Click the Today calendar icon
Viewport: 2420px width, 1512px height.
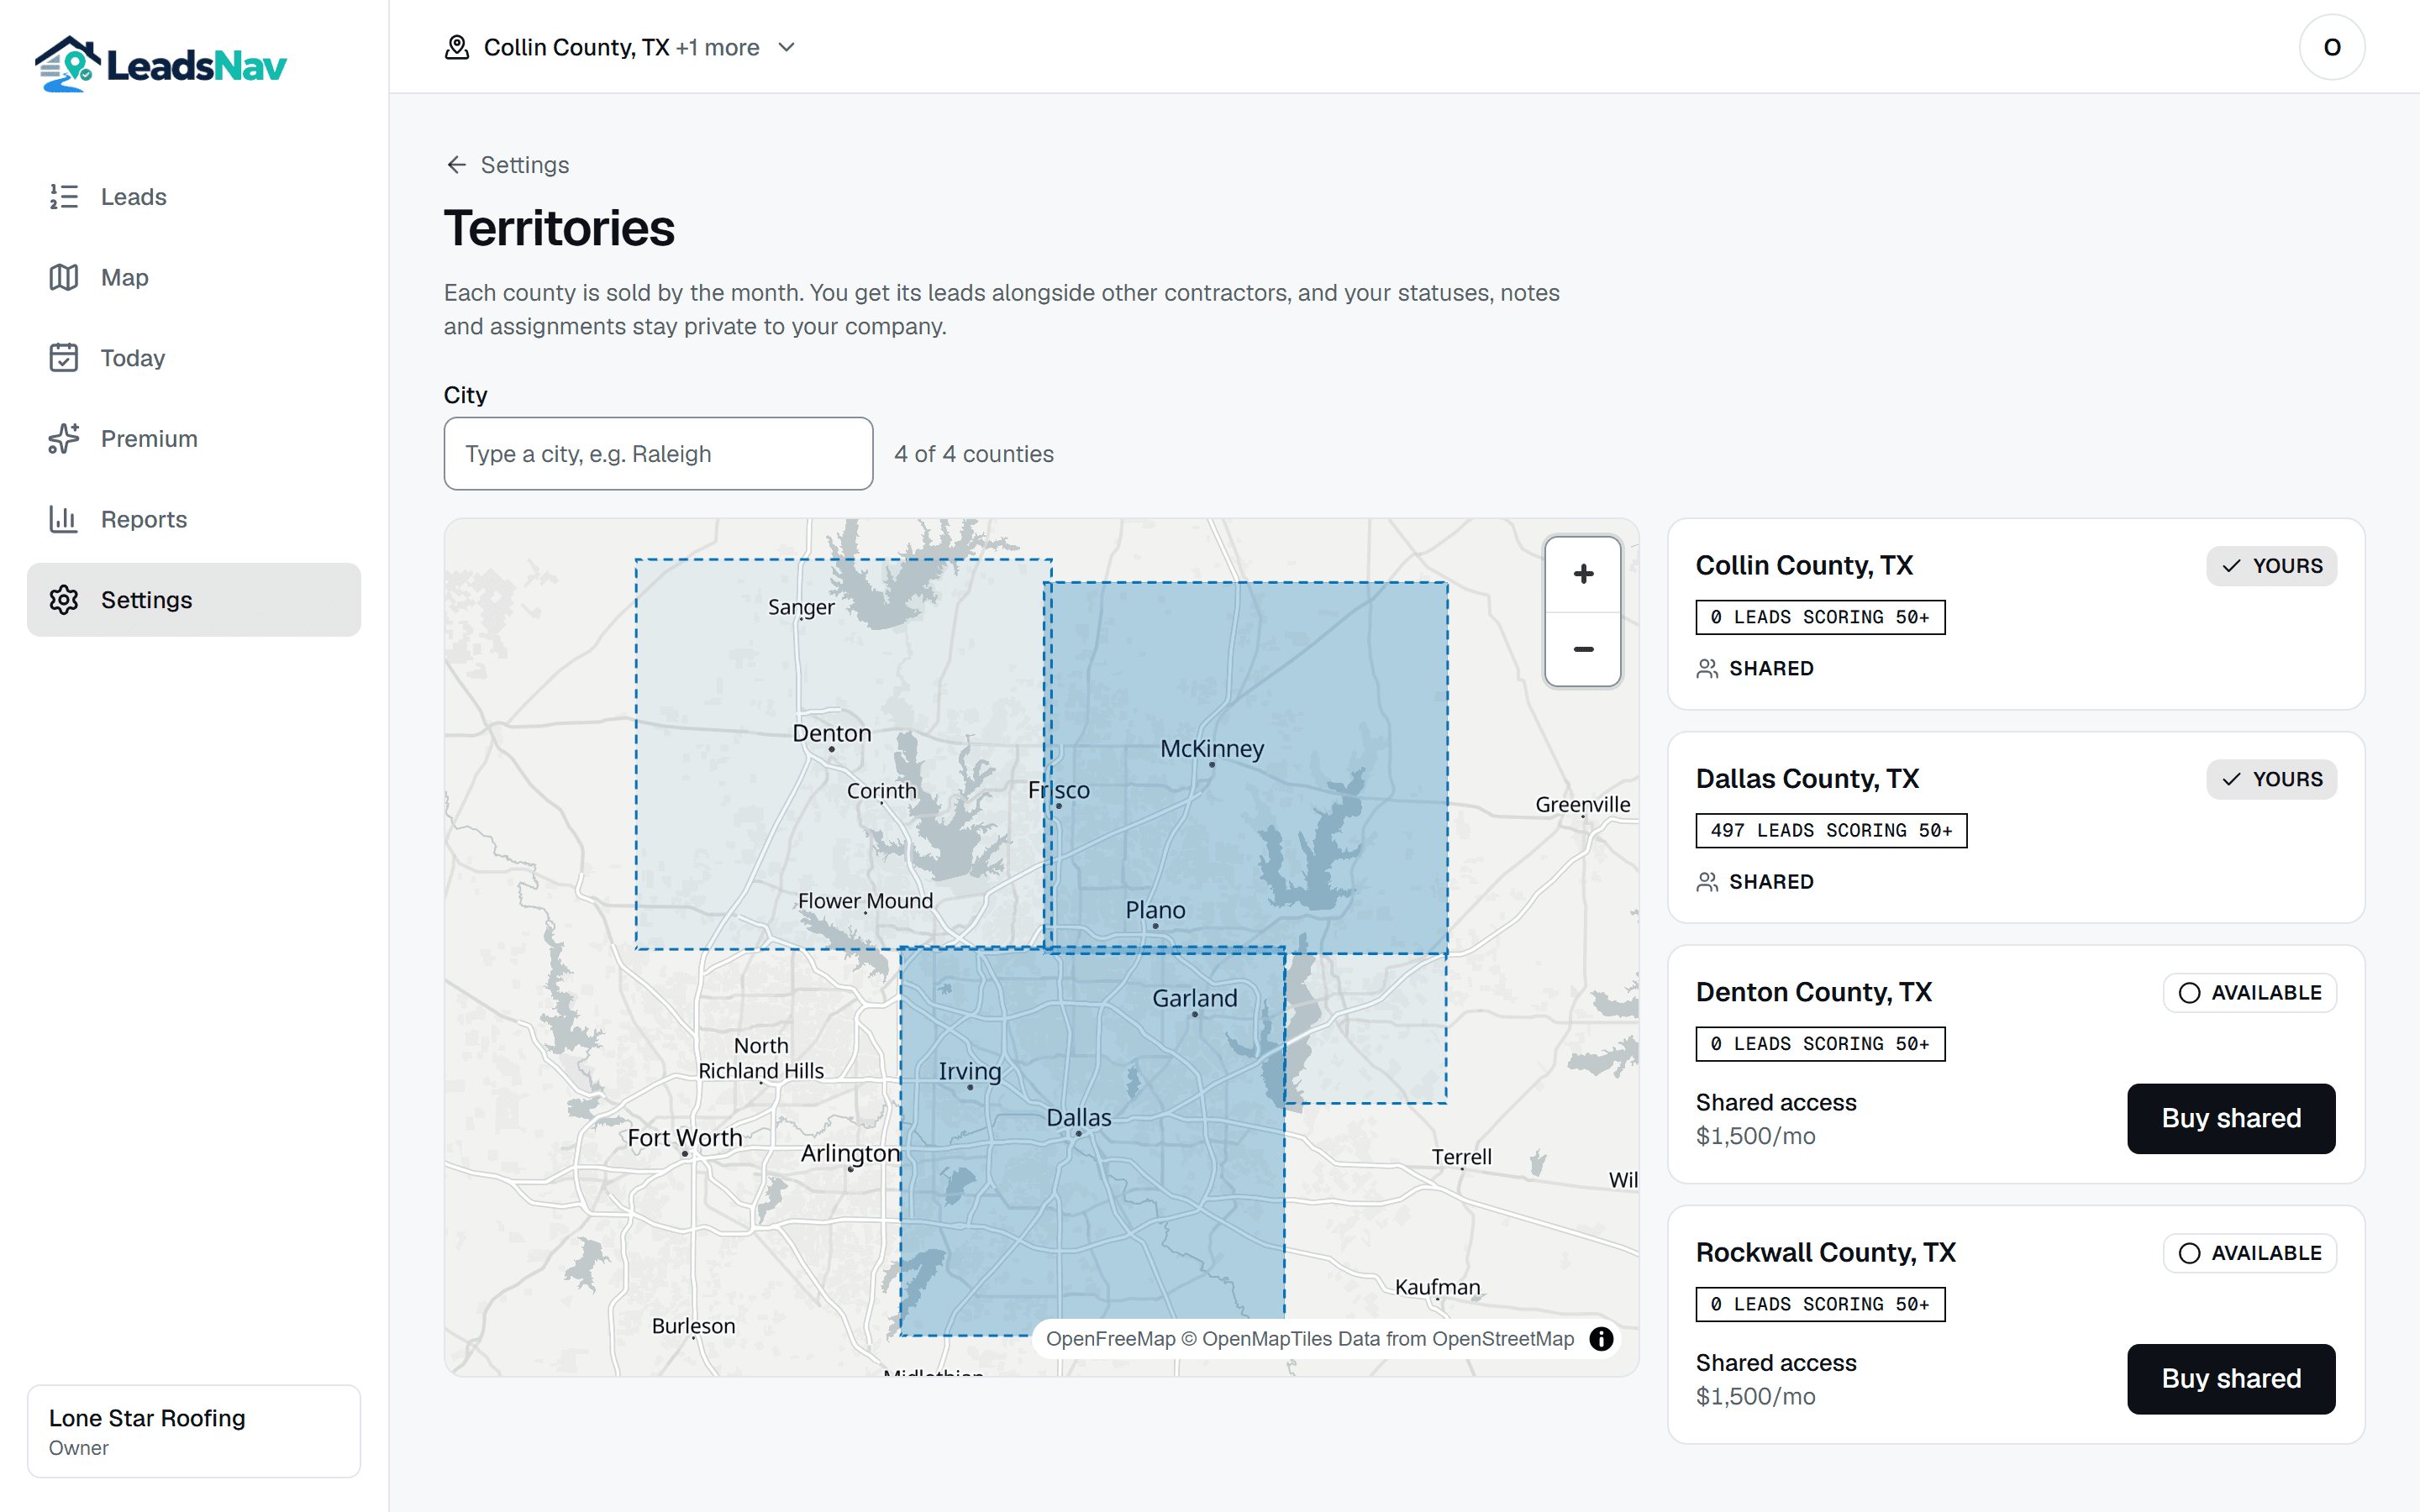[64, 358]
